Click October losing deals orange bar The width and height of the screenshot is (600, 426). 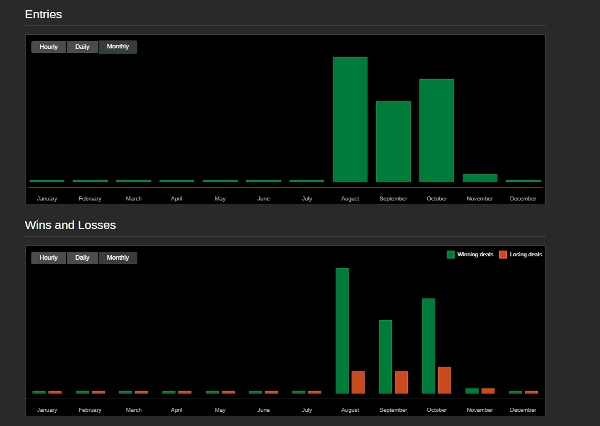(x=444, y=380)
